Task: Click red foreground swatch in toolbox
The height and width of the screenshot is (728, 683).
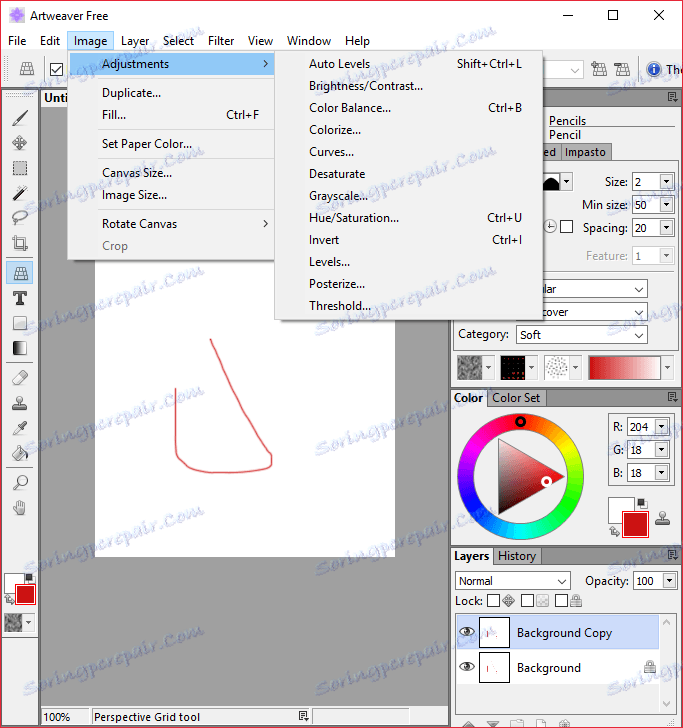Action: click(x=25, y=595)
